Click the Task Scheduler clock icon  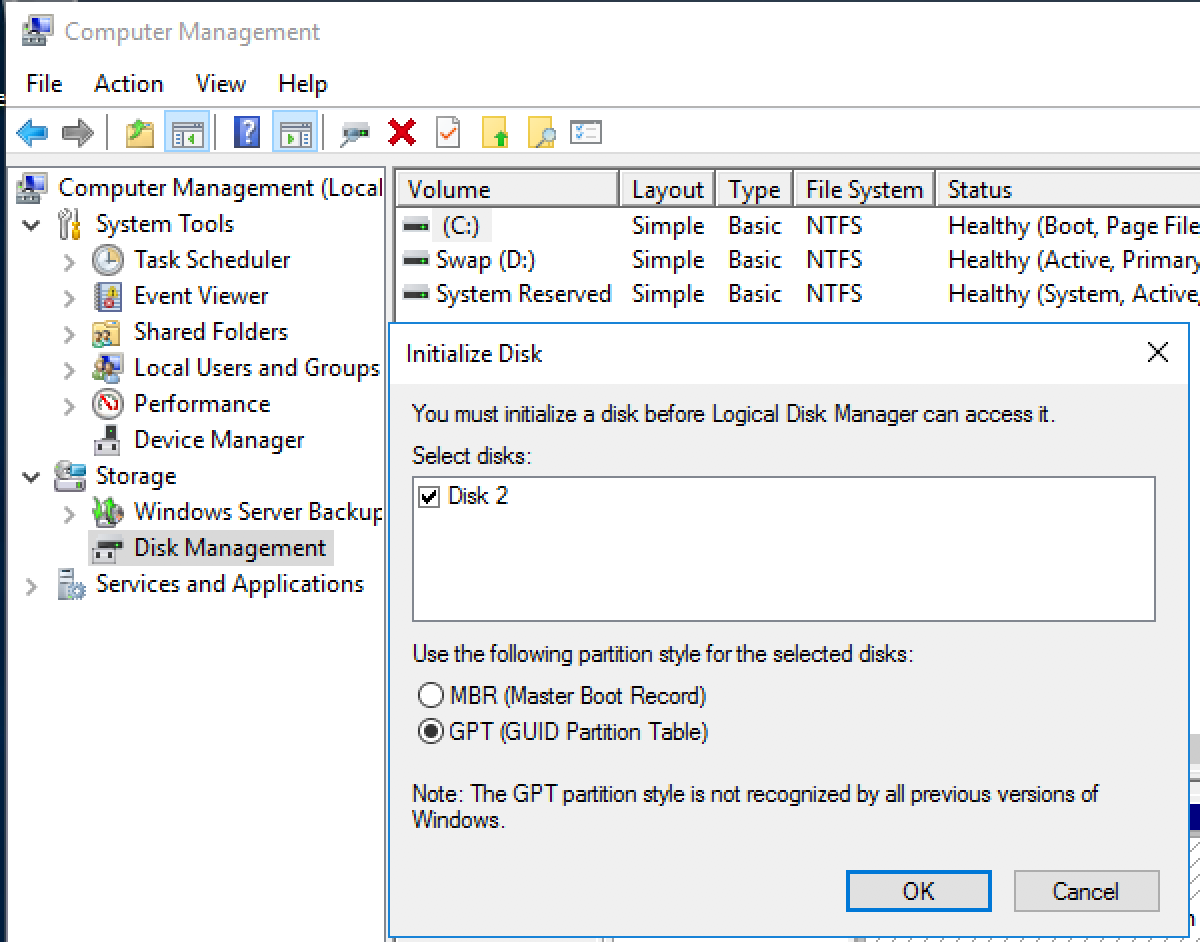point(108,260)
